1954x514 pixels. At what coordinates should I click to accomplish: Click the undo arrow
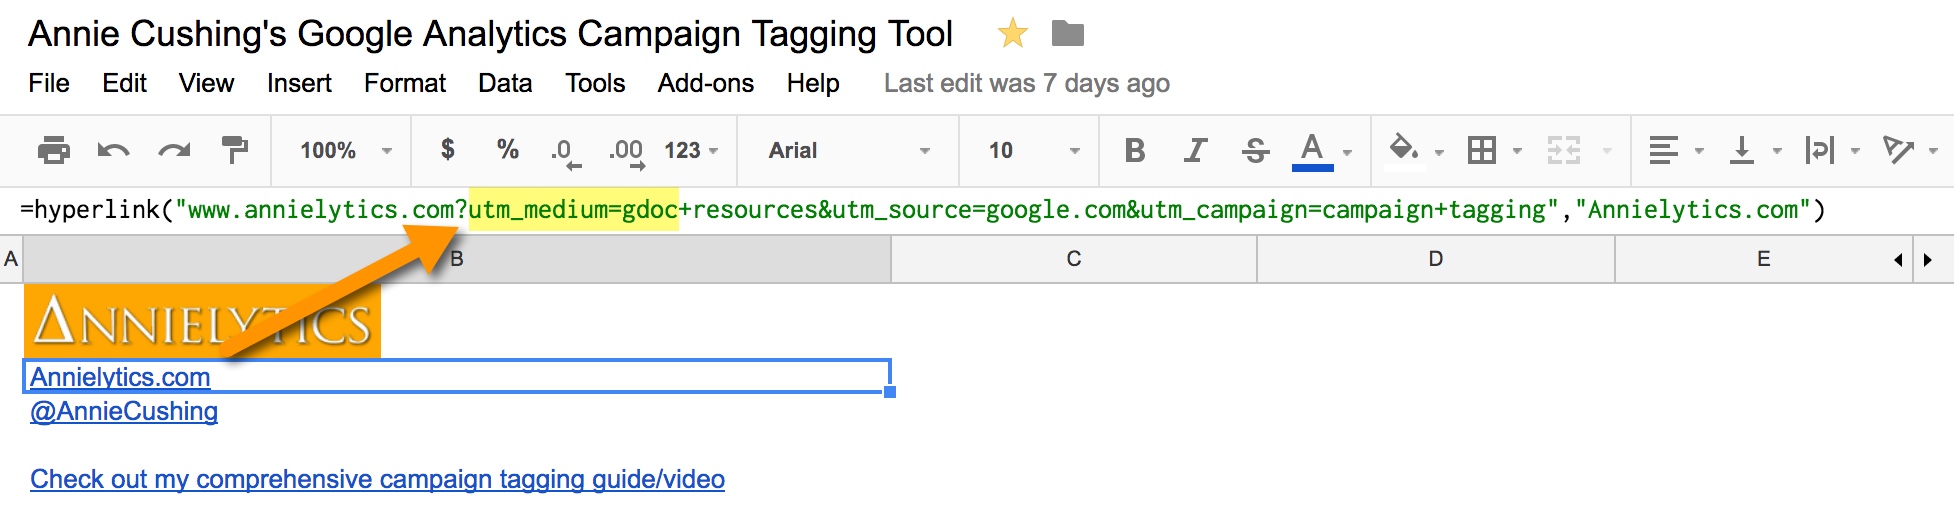coord(114,151)
